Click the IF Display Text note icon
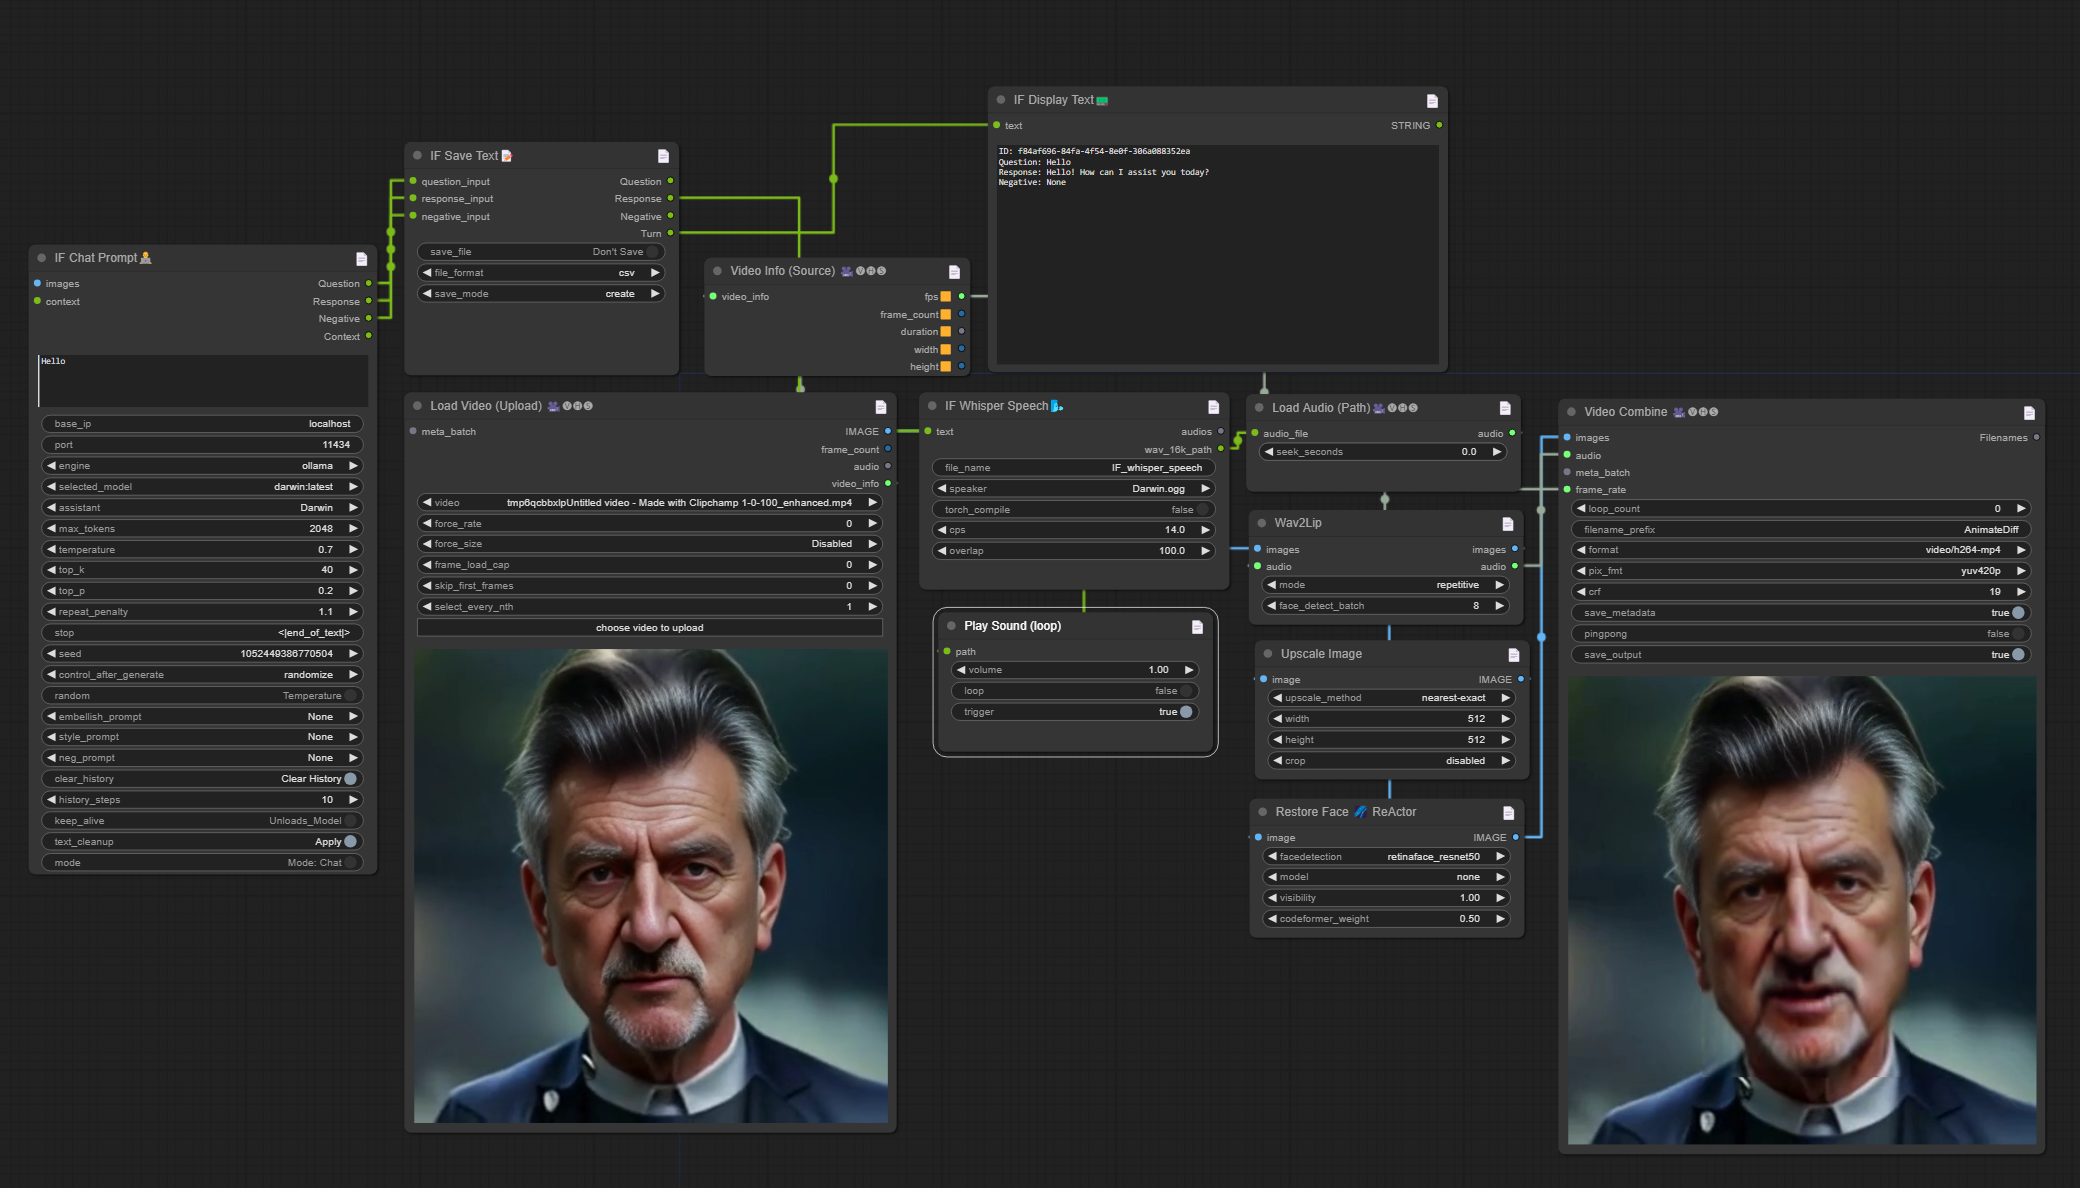This screenshot has width=2080, height=1188. tap(1432, 101)
